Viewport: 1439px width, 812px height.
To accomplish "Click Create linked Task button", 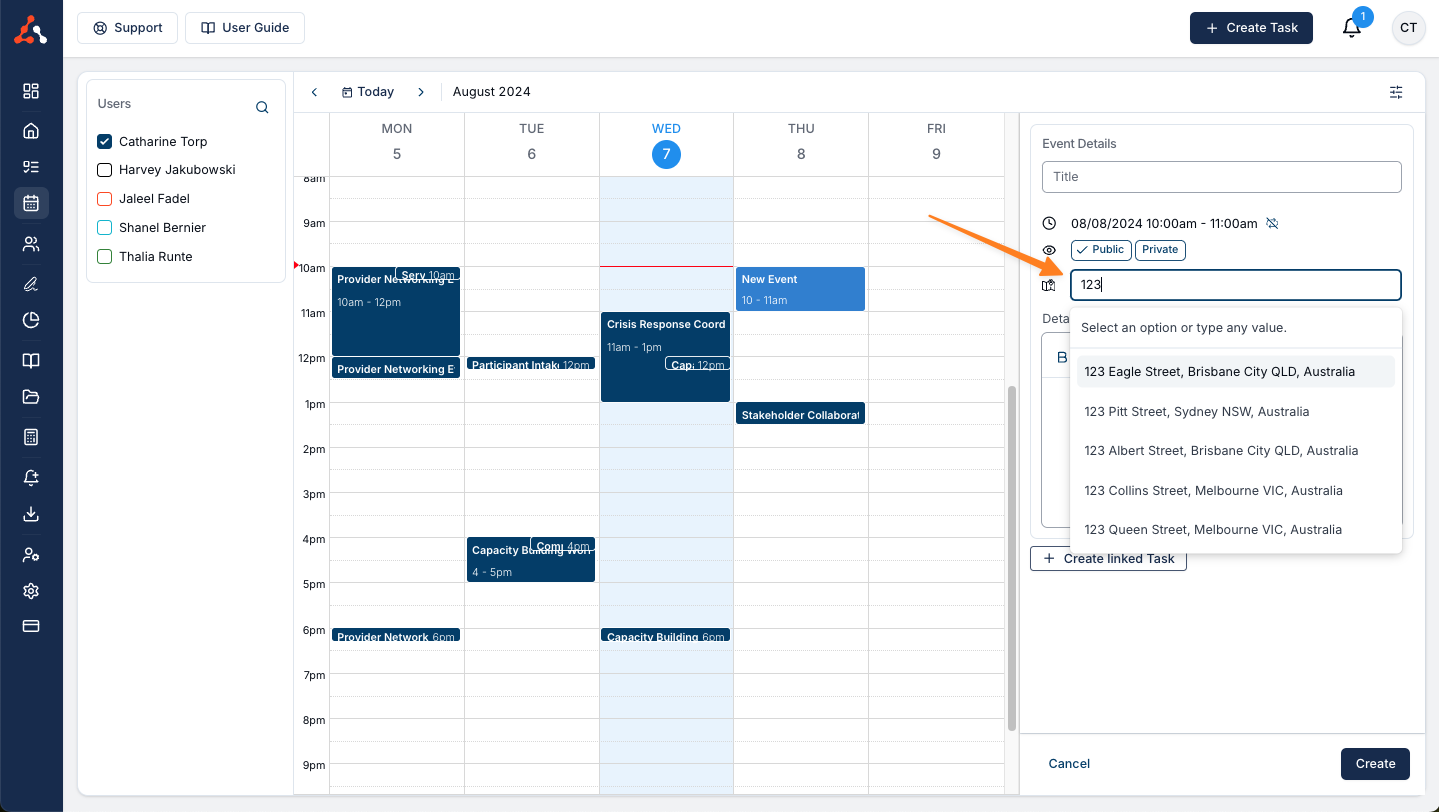I will (x=1108, y=559).
